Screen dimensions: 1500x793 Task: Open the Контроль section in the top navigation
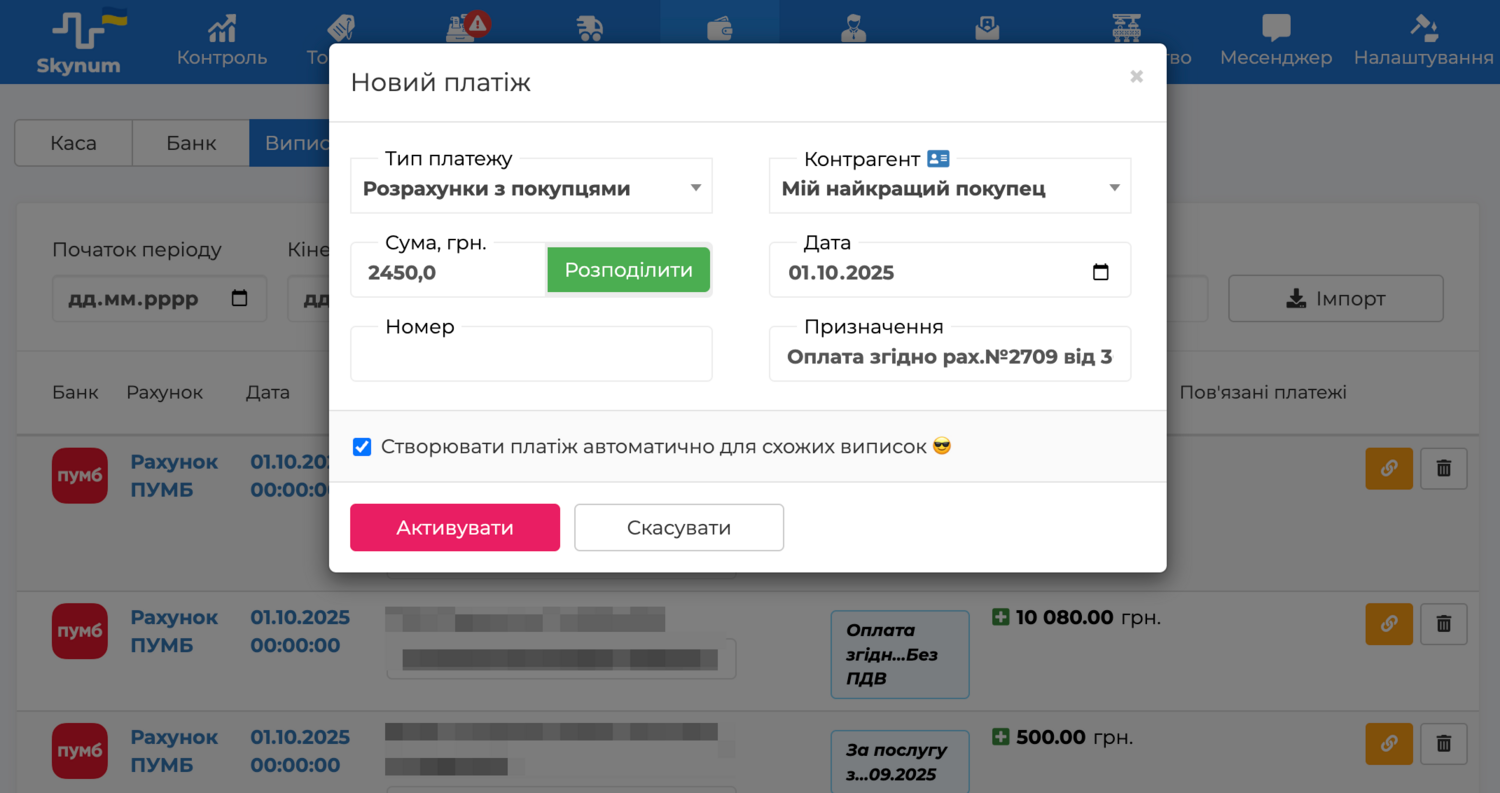222,41
